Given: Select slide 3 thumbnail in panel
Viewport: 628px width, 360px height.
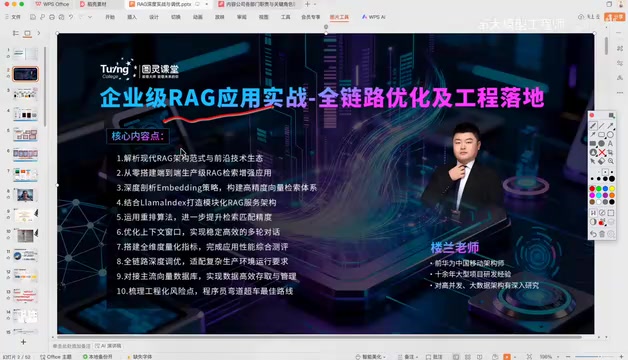Looking at the screenshot, I should (26, 94).
